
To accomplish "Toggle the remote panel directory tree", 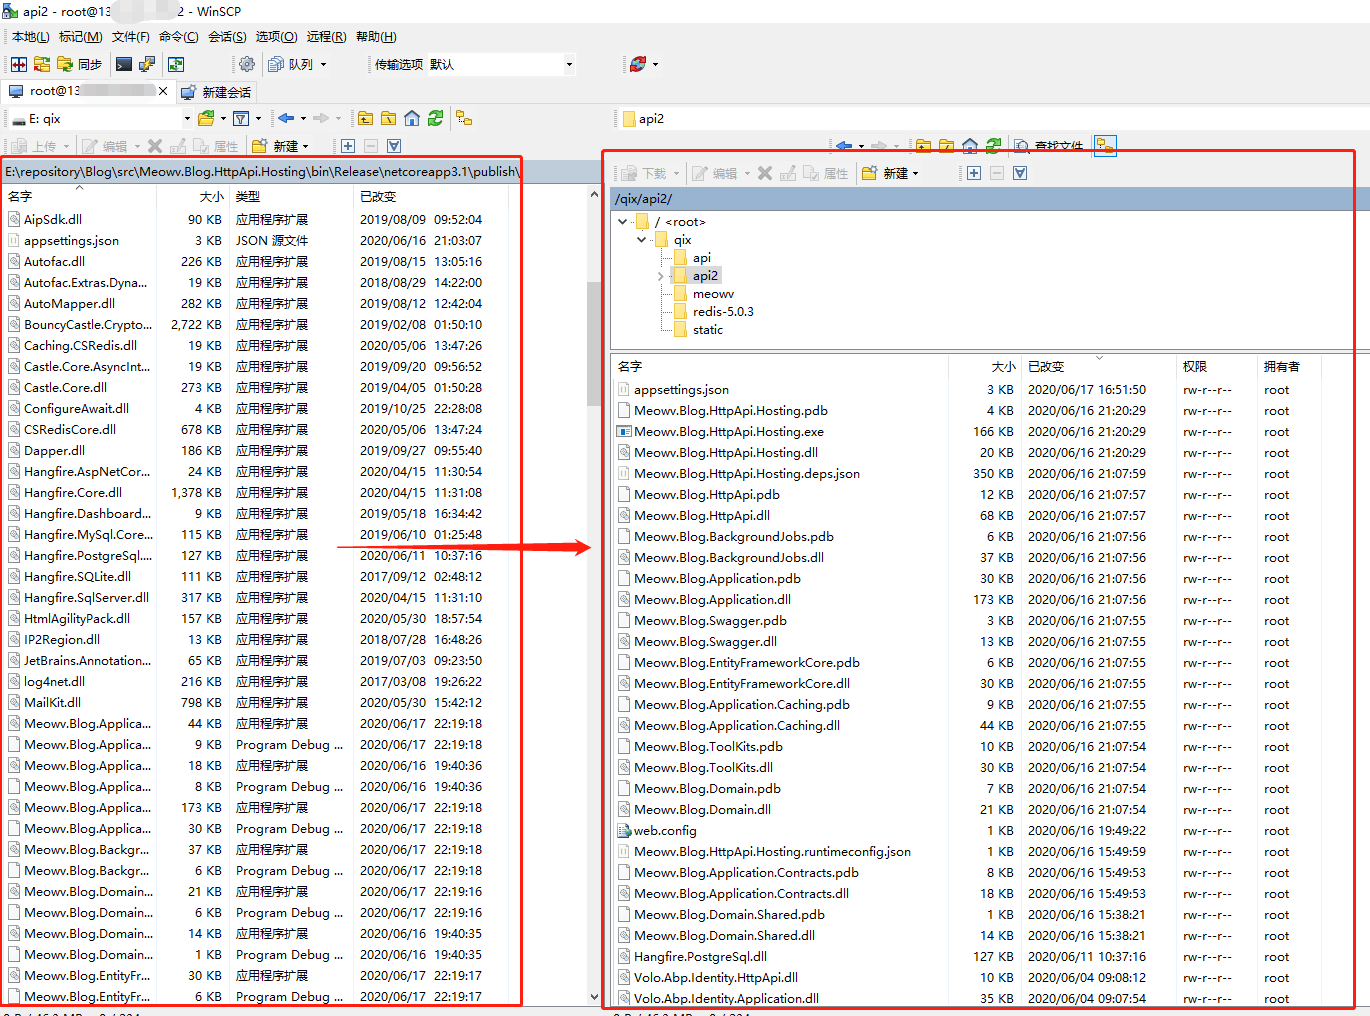I will (x=1104, y=146).
